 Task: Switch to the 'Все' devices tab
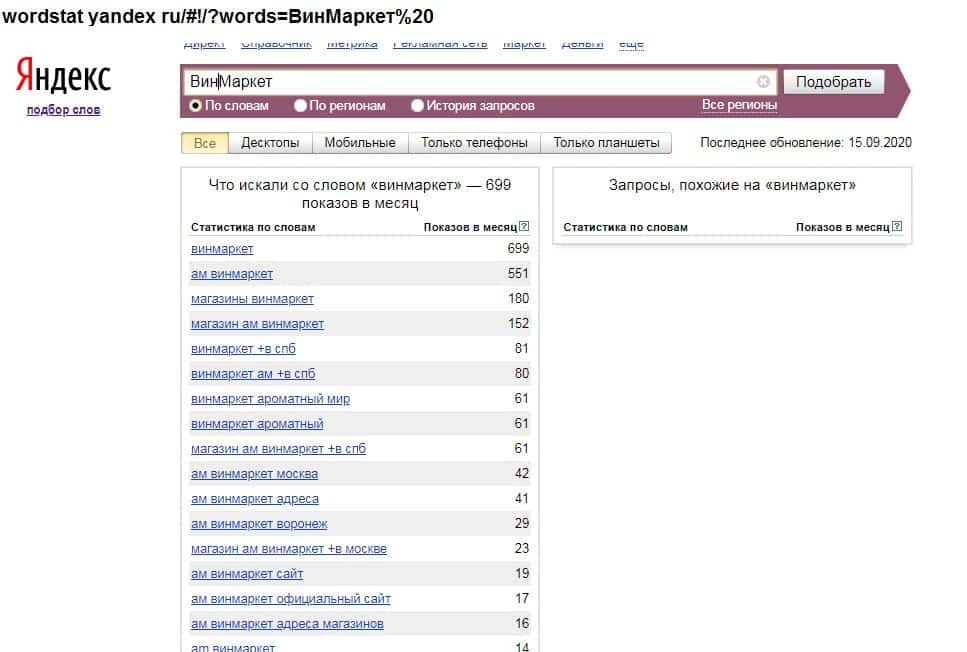pos(205,143)
